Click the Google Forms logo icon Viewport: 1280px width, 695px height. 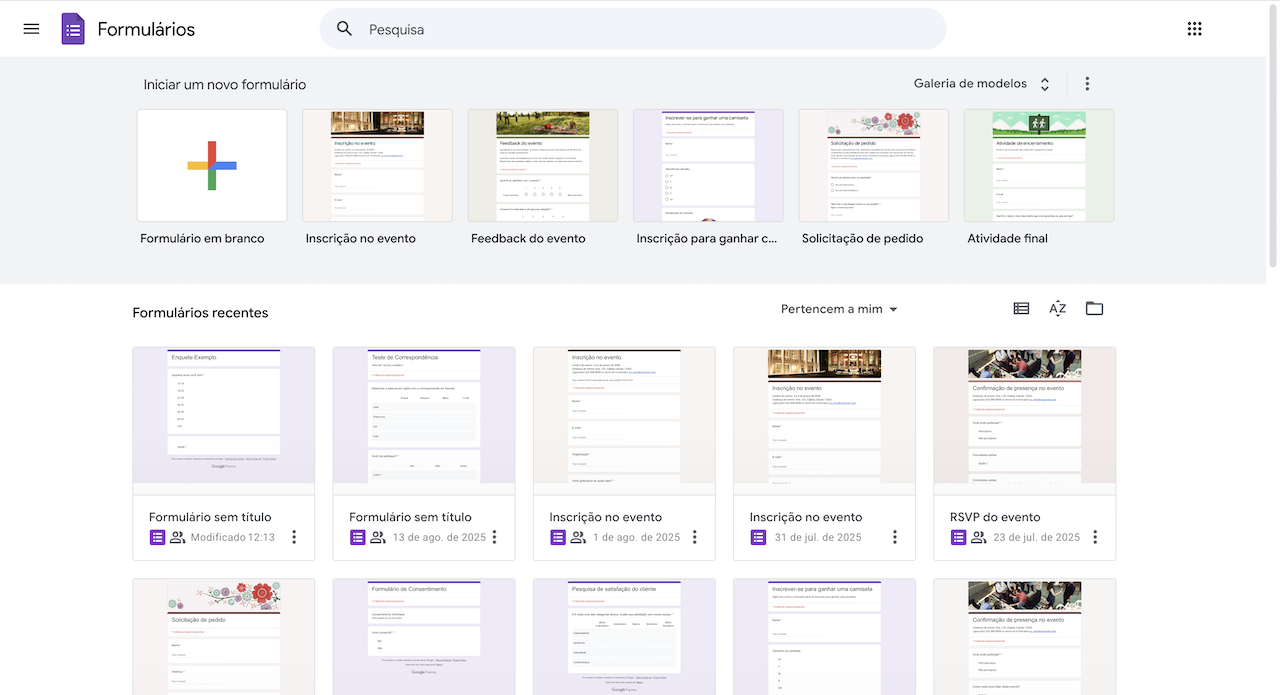tap(73, 29)
